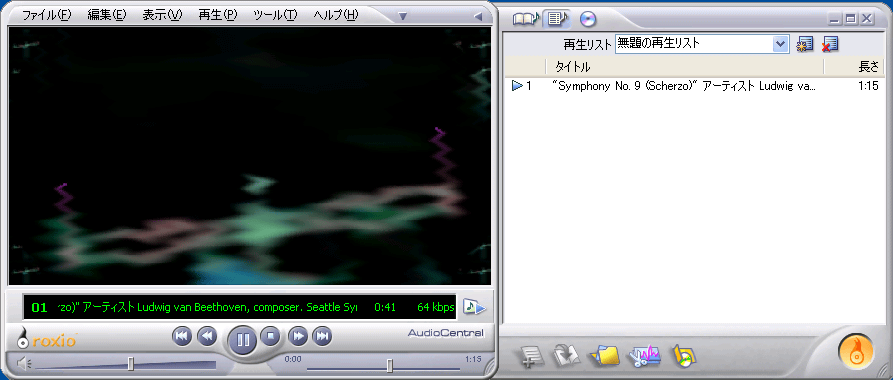Delete playlist using red X icon
The width and height of the screenshot is (893, 380).
coord(830,44)
